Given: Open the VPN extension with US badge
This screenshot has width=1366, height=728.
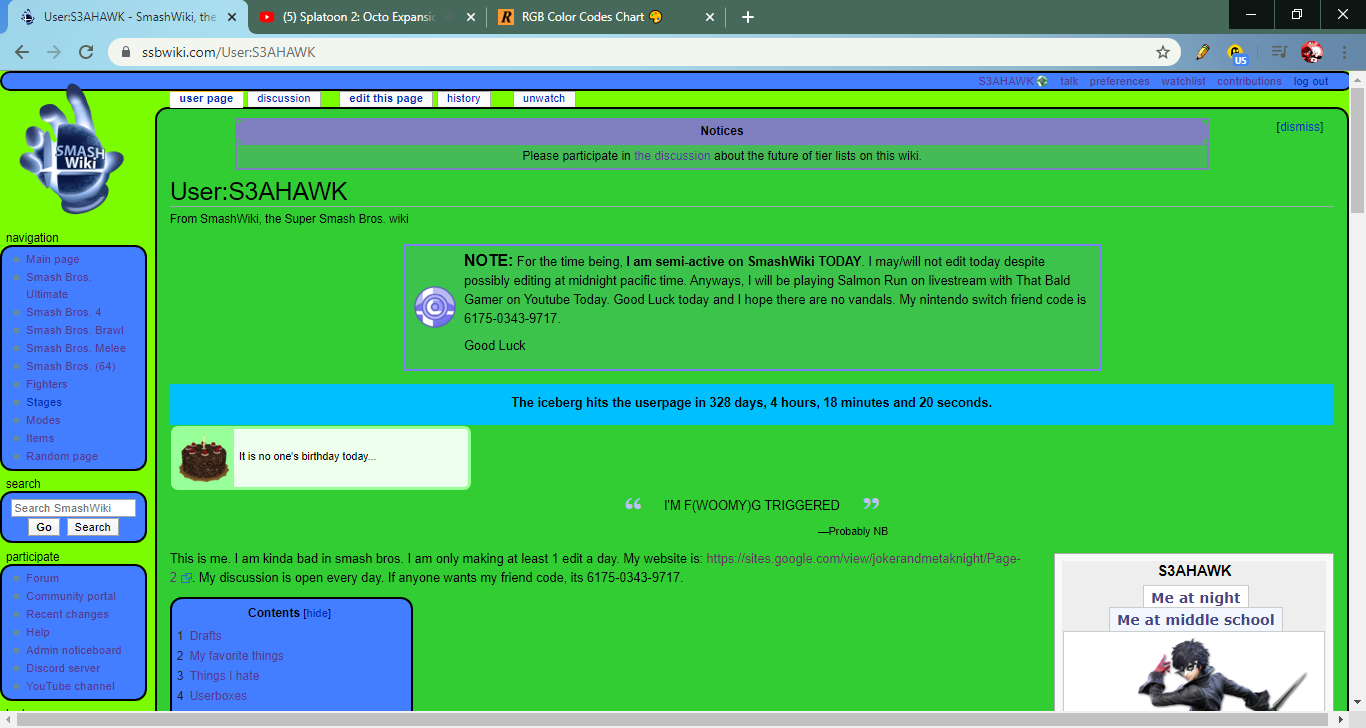Looking at the screenshot, I should (x=1237, y=53).
